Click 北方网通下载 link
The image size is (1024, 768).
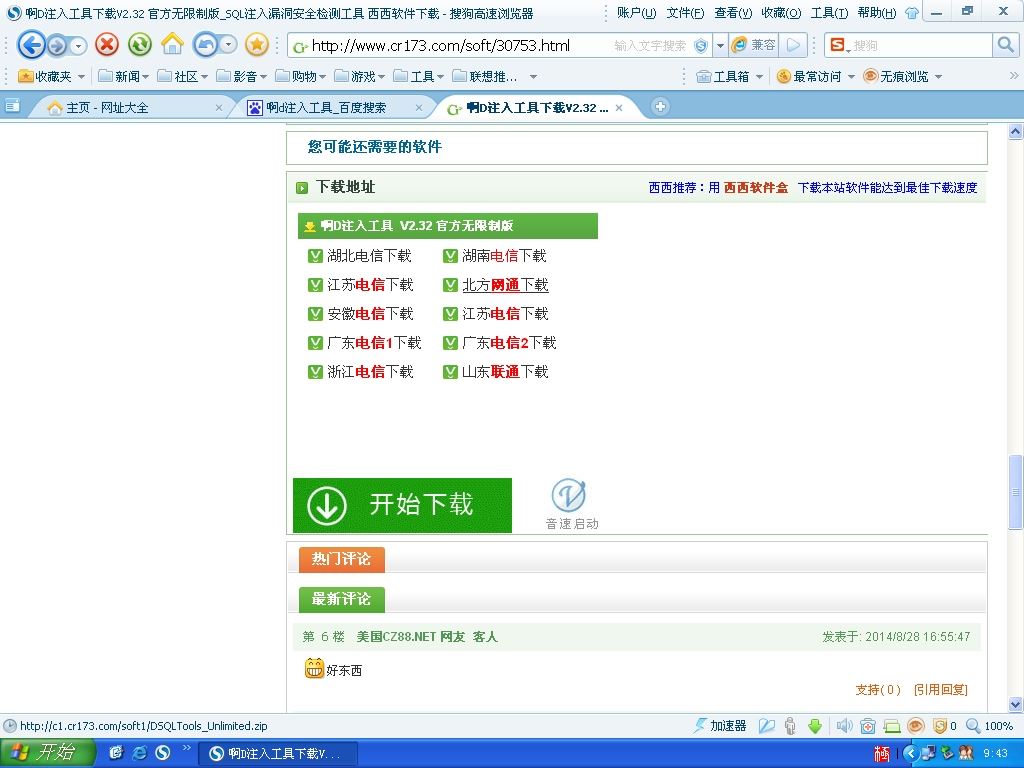(x=505, y=285)
